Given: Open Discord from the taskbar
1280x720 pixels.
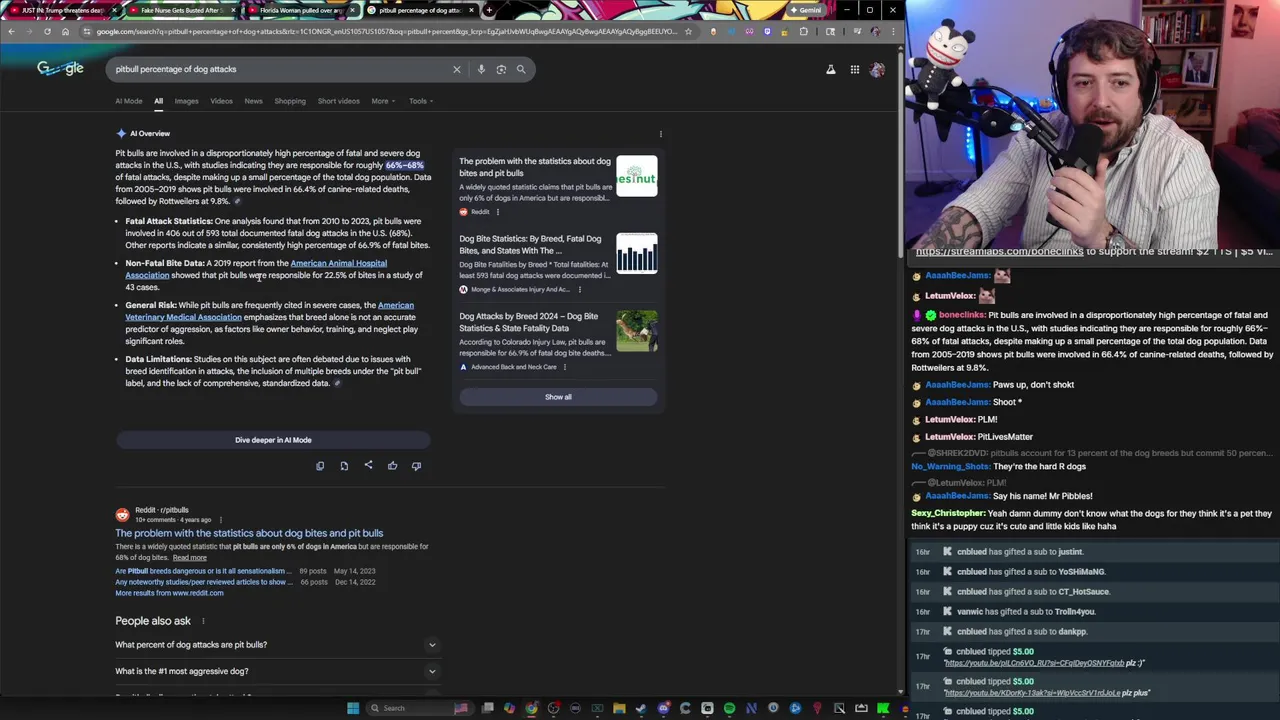Looking at the screenshot, I should 663,708.
